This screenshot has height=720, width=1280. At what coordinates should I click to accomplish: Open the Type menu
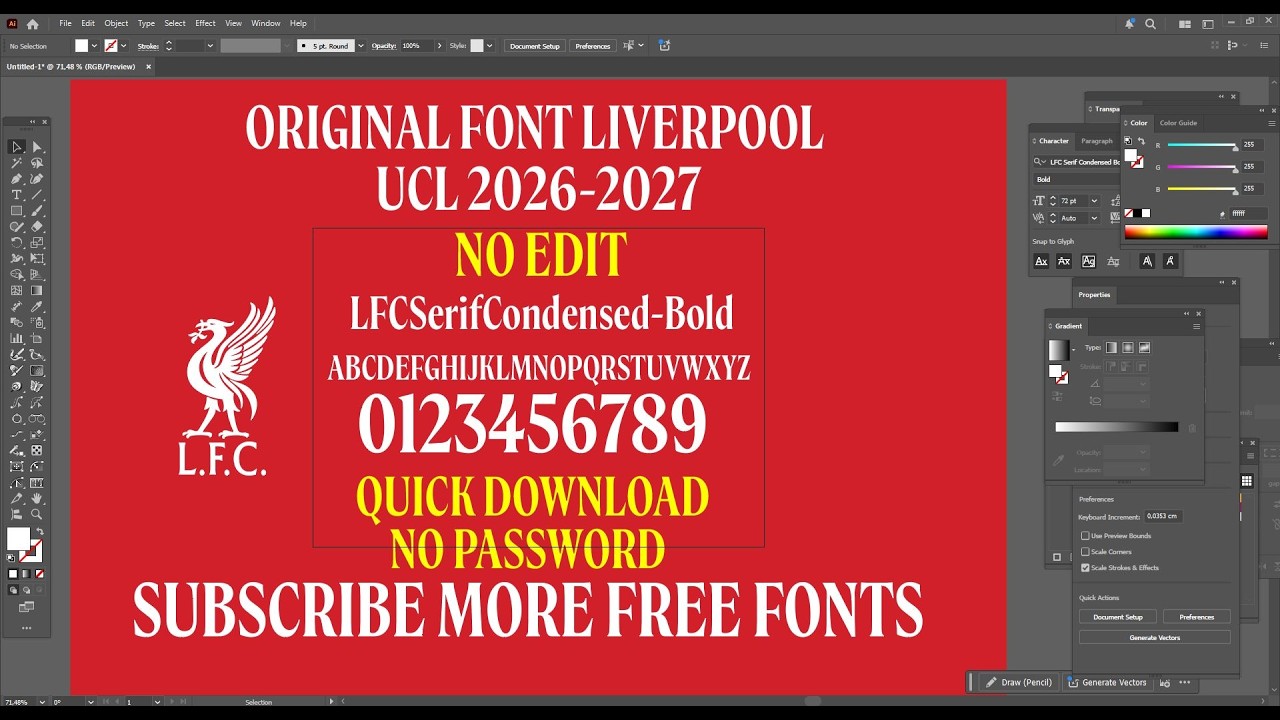coord(146,23)
